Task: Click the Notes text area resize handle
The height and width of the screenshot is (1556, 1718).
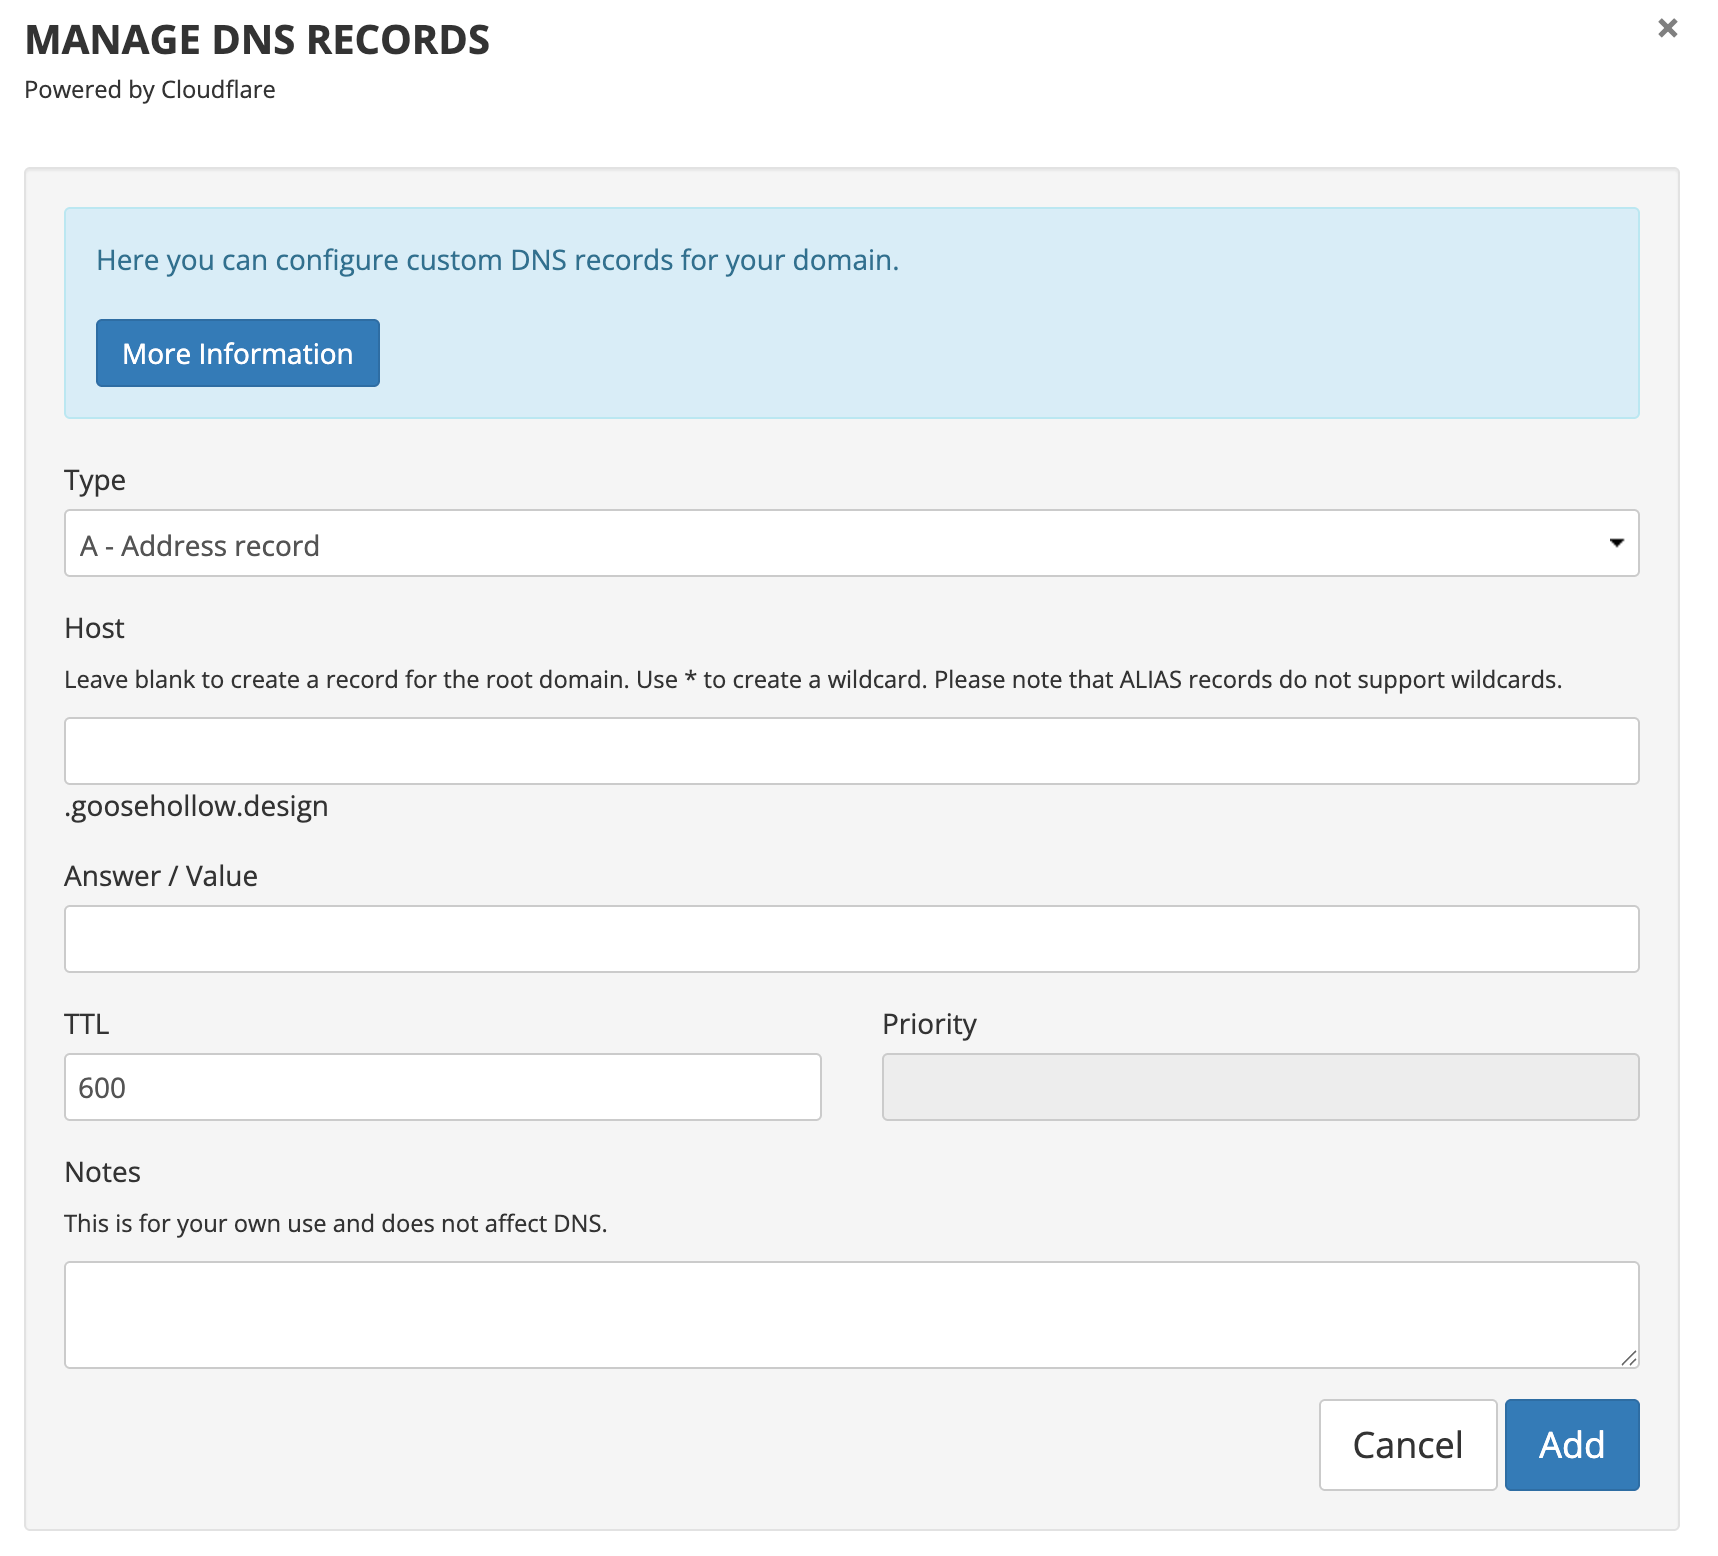Action: (x=1629, y=1358)
